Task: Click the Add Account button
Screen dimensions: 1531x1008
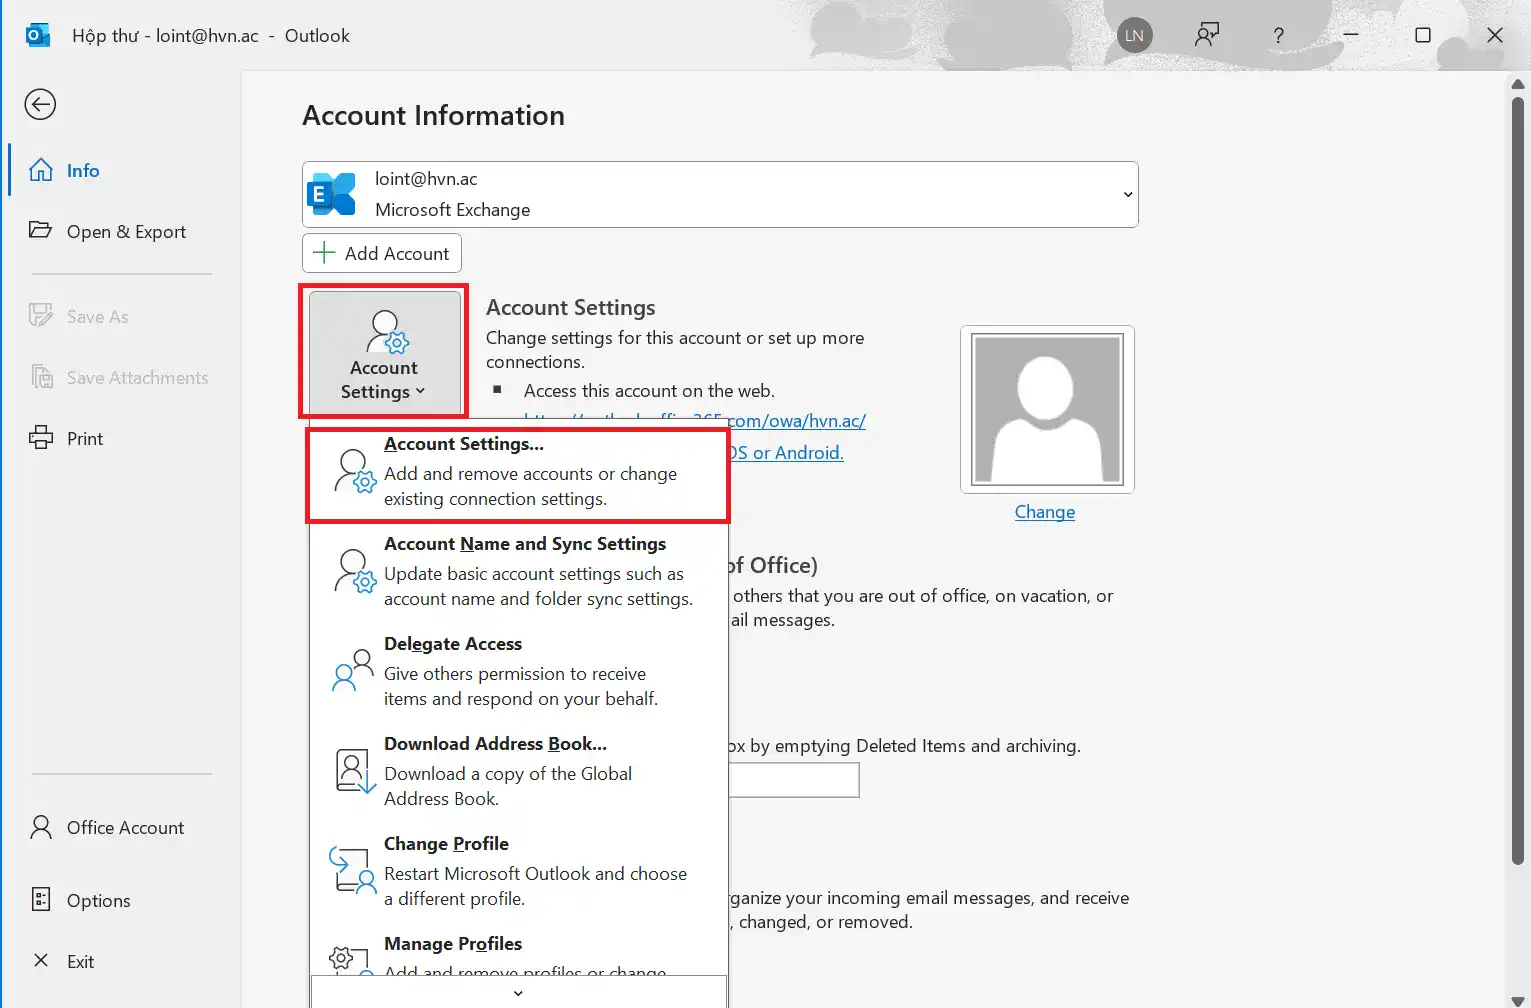Action: 382,254
